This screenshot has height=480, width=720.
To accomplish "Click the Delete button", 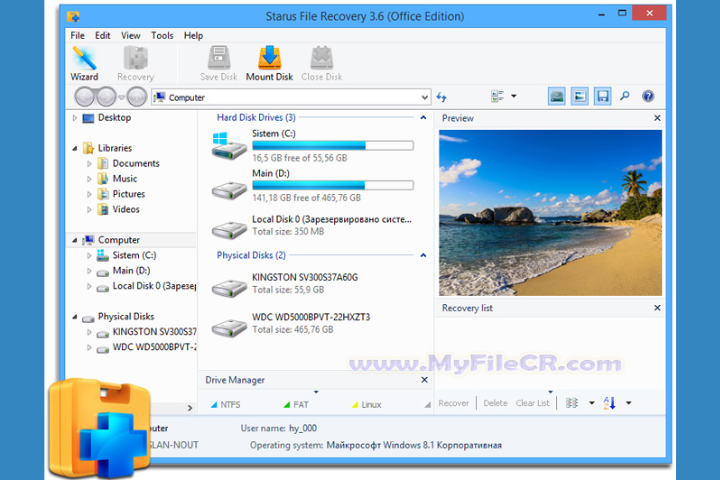I will [495, 403].
